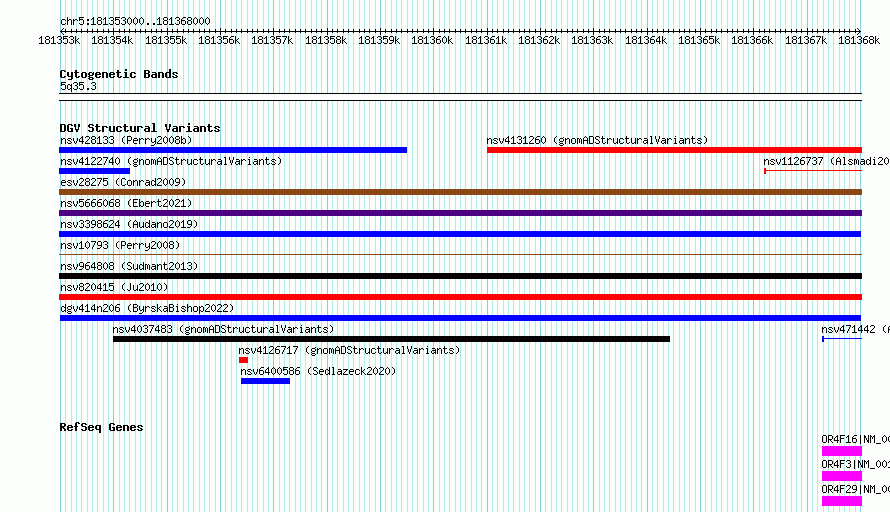Image resolution: width=890 pixels, height=512 pixels.
Task: Open the nsv4126717 (gnomADStructuralVariants) label
Action: (x=349, y=350)
